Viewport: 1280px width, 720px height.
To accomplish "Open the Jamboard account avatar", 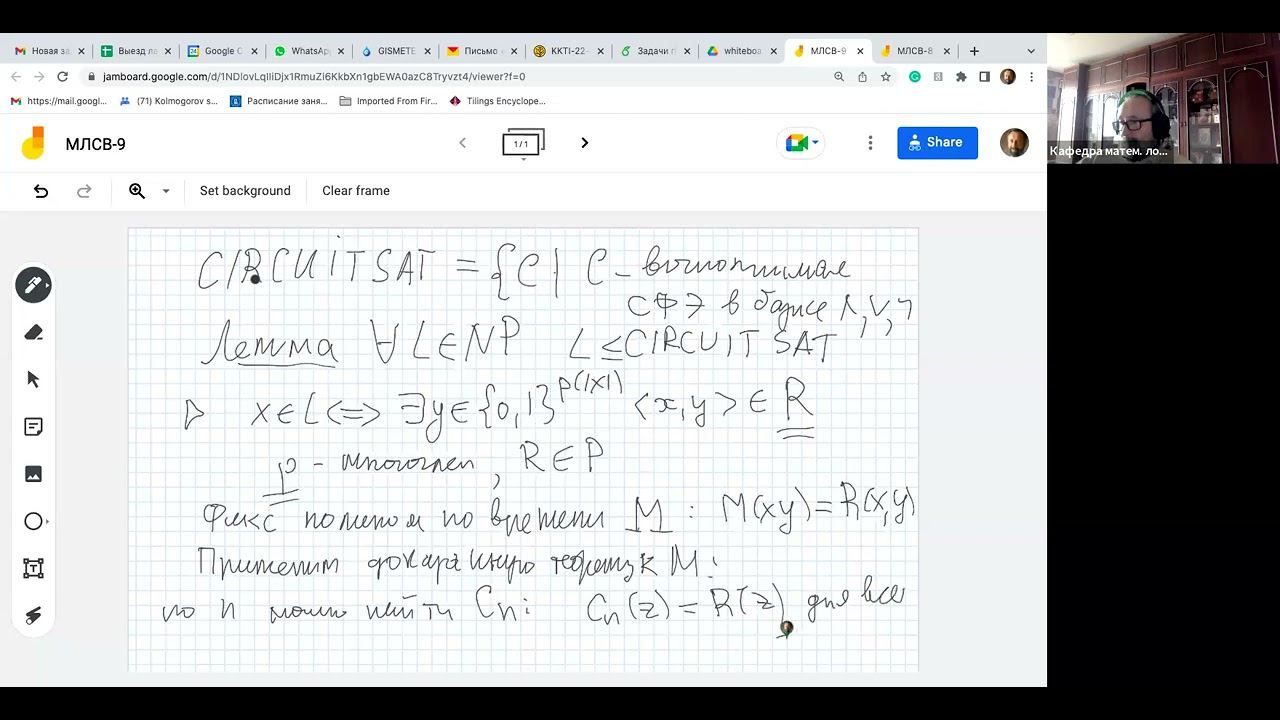I will tap(1014, 143).
